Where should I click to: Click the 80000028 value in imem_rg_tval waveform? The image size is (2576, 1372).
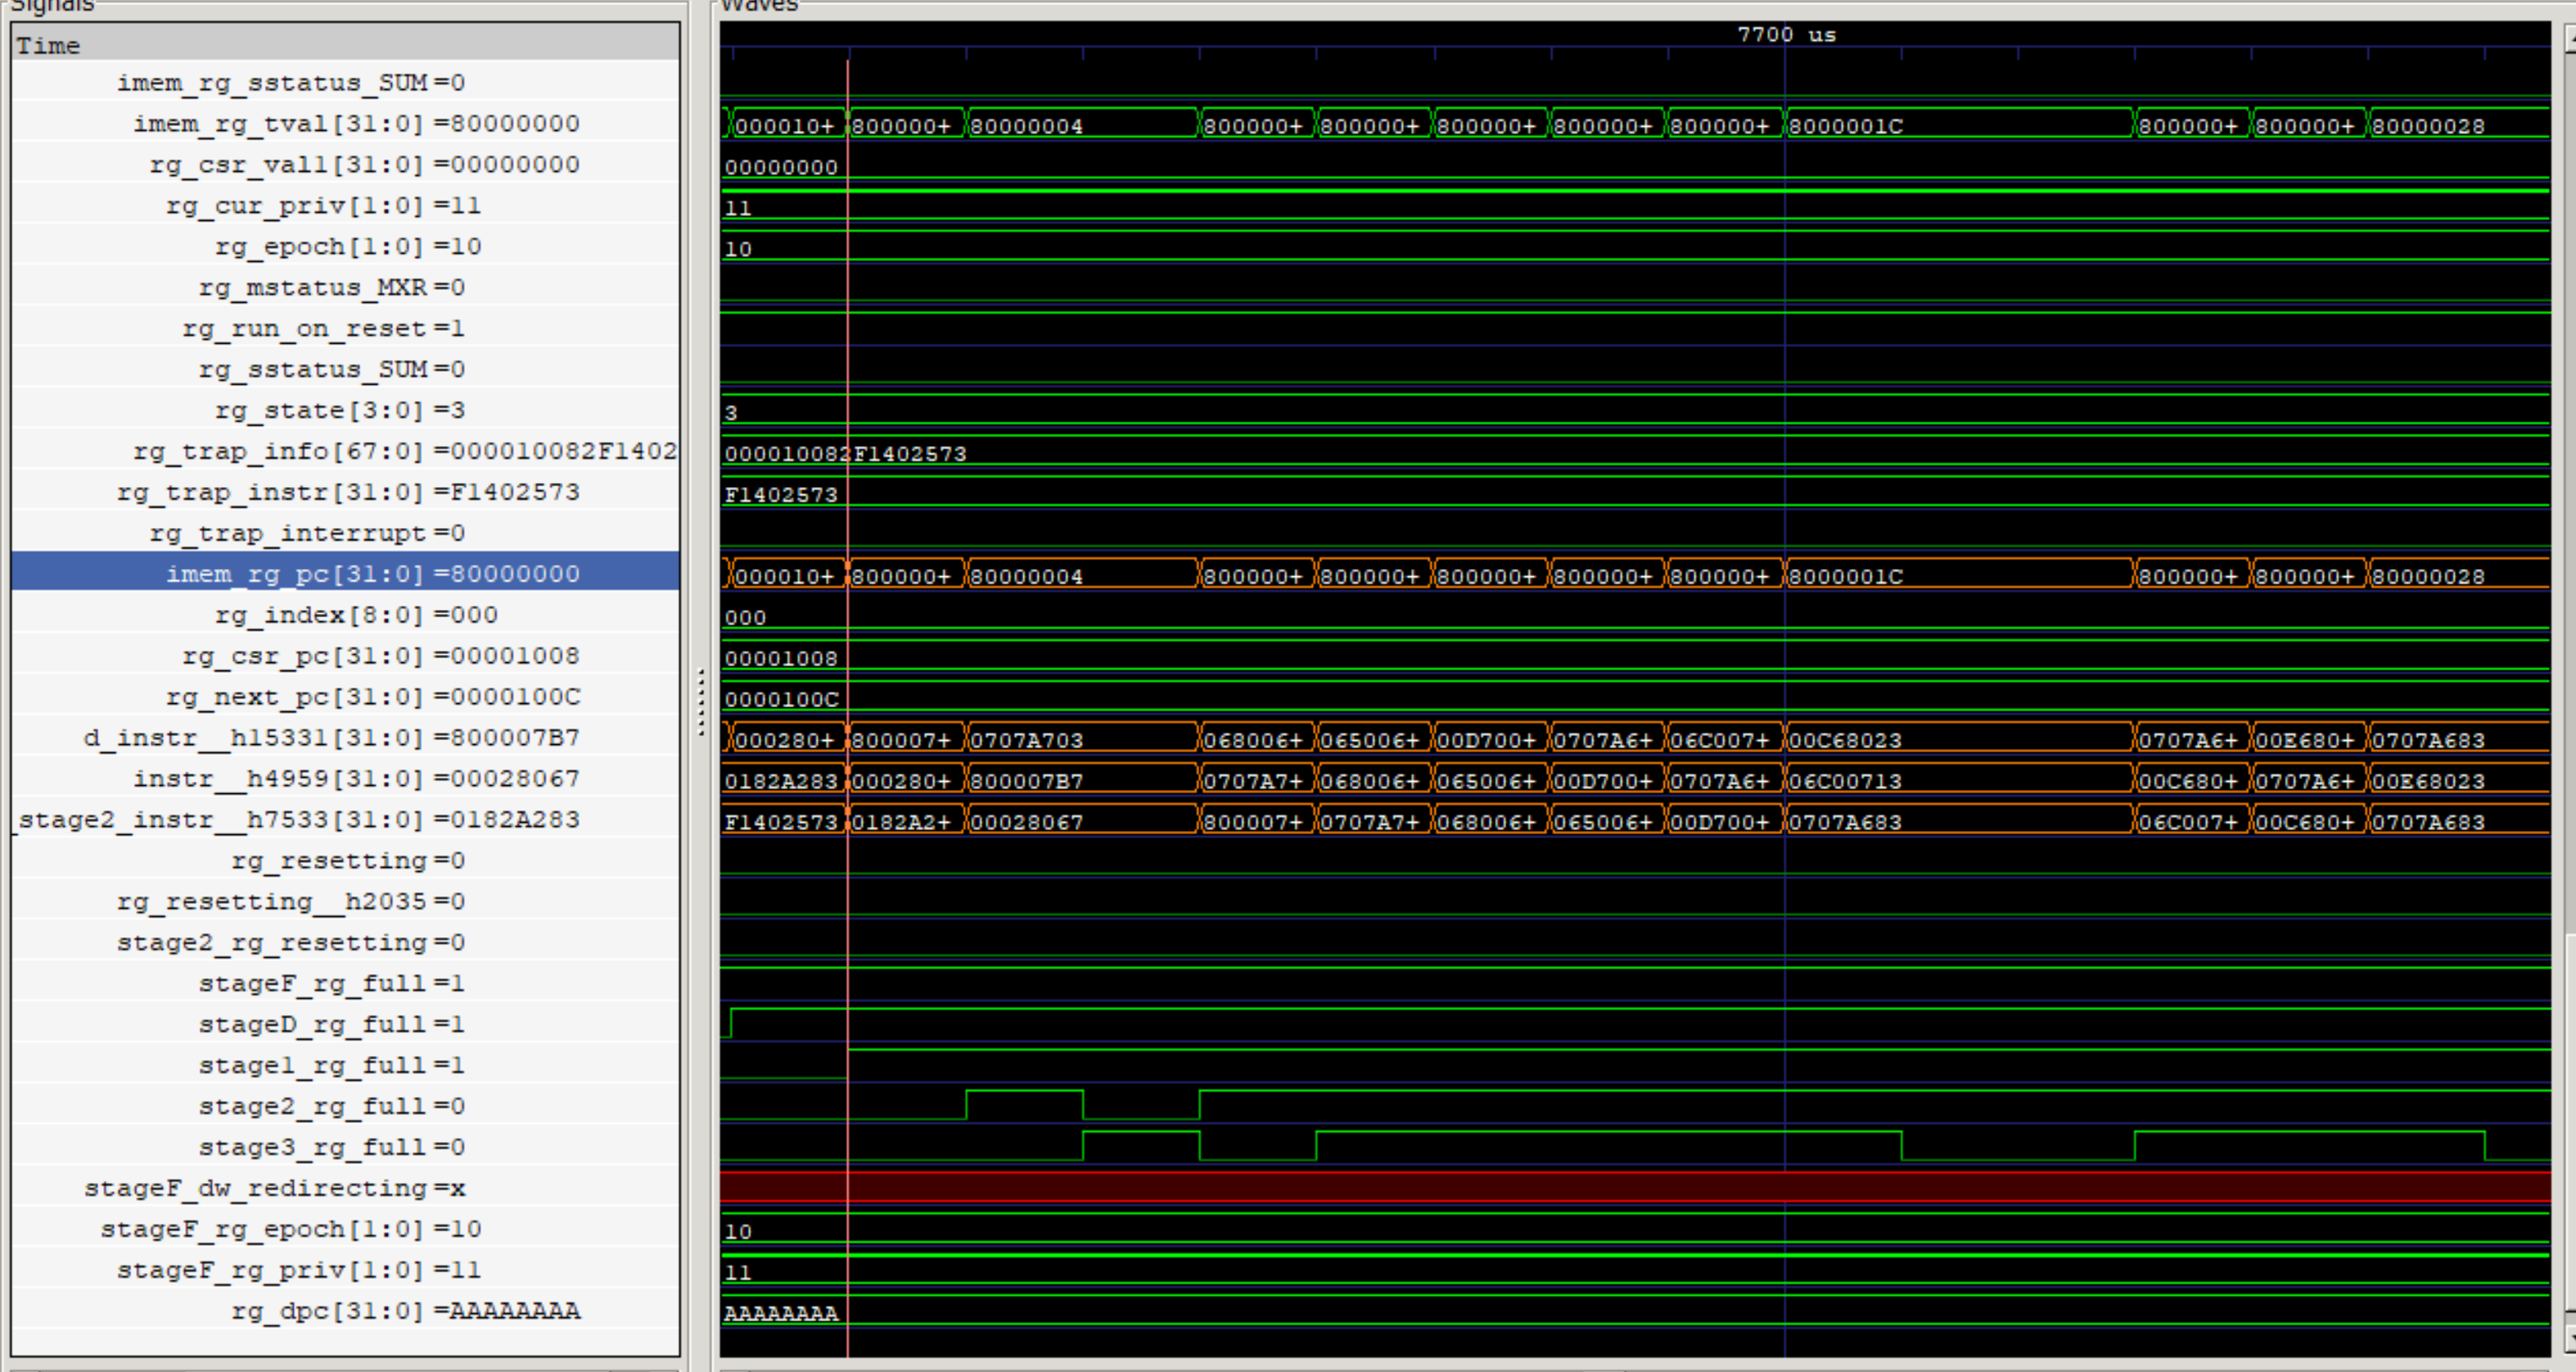click(x=2427, y=126)
